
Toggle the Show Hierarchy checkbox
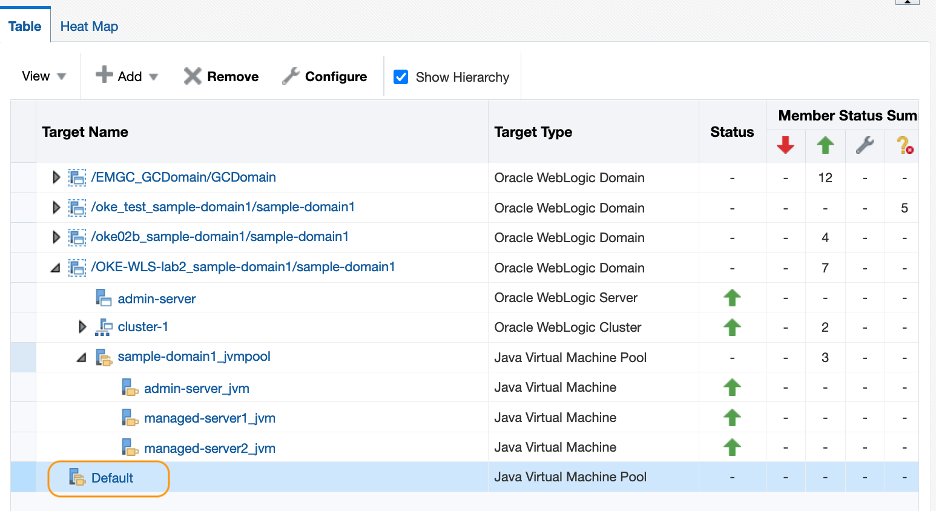(x=401, y=77)
